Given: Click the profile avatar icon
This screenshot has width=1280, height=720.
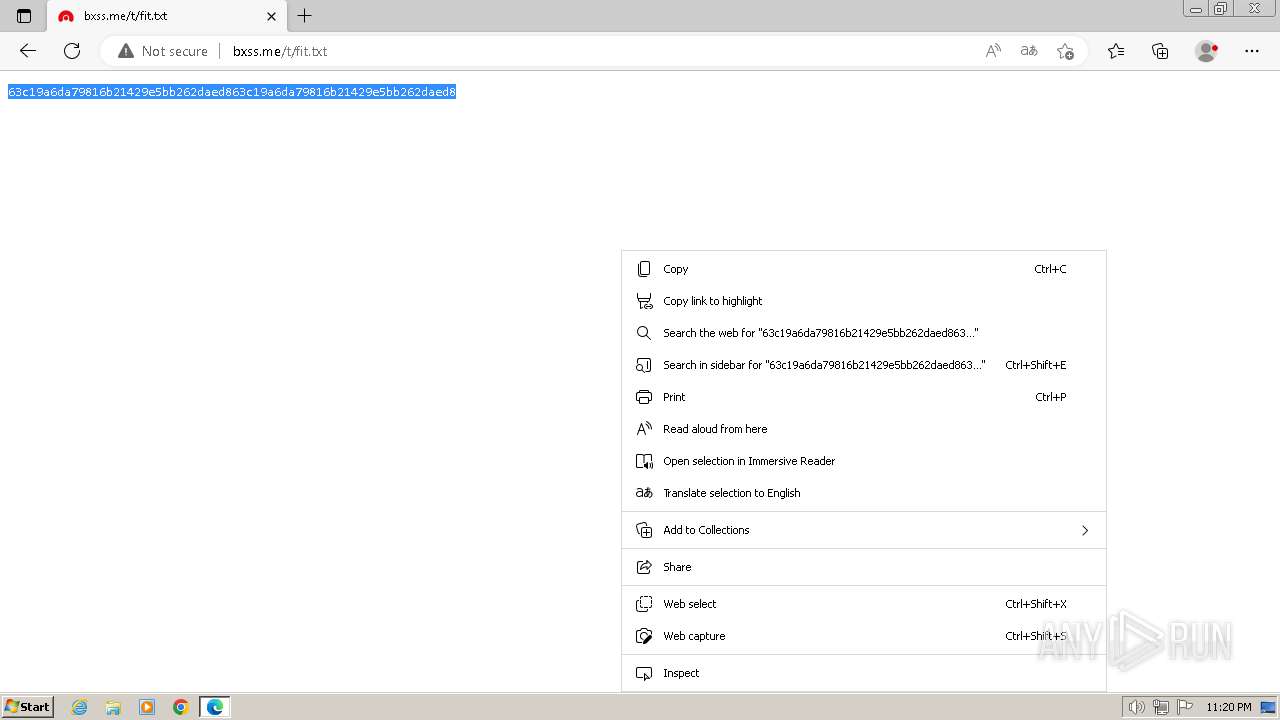Looking at the screenshot, I should point(1206,51).
